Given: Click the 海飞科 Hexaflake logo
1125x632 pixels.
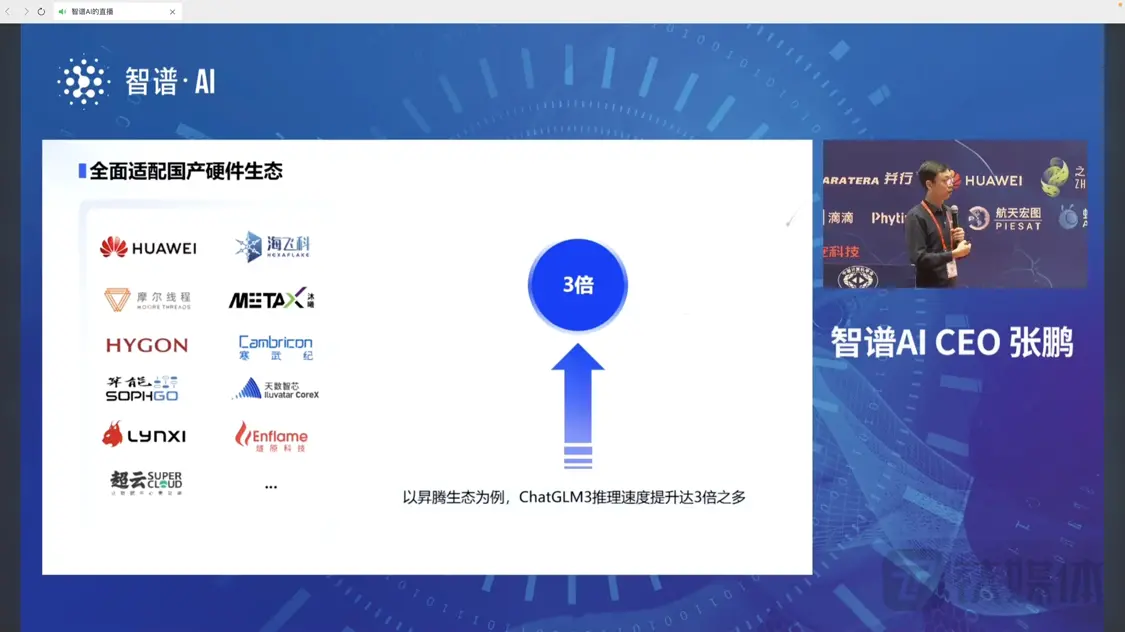Looking at the screenshot, I should click(273, 246).
